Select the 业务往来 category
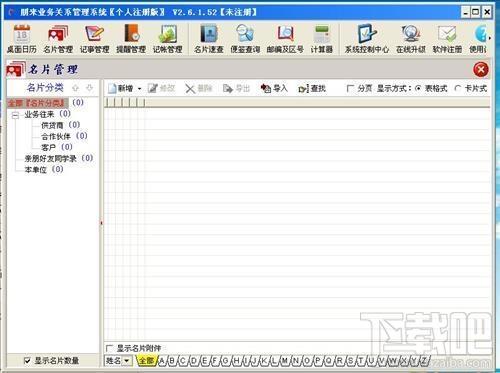Image resolution: width=500 pixels, height=373 pixels. (x=39, y=114)
